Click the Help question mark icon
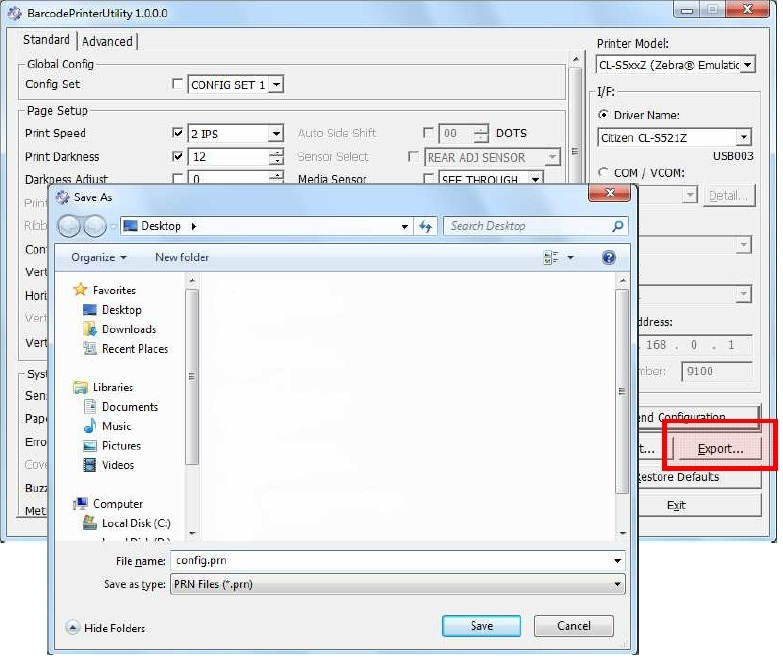The width and height of the screenshot is (783, 659). [x=609, y=257]
